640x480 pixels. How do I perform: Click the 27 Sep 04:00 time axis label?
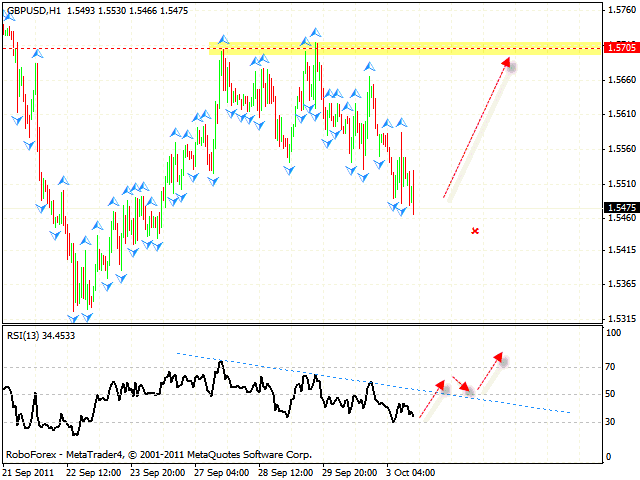(223, 471)
